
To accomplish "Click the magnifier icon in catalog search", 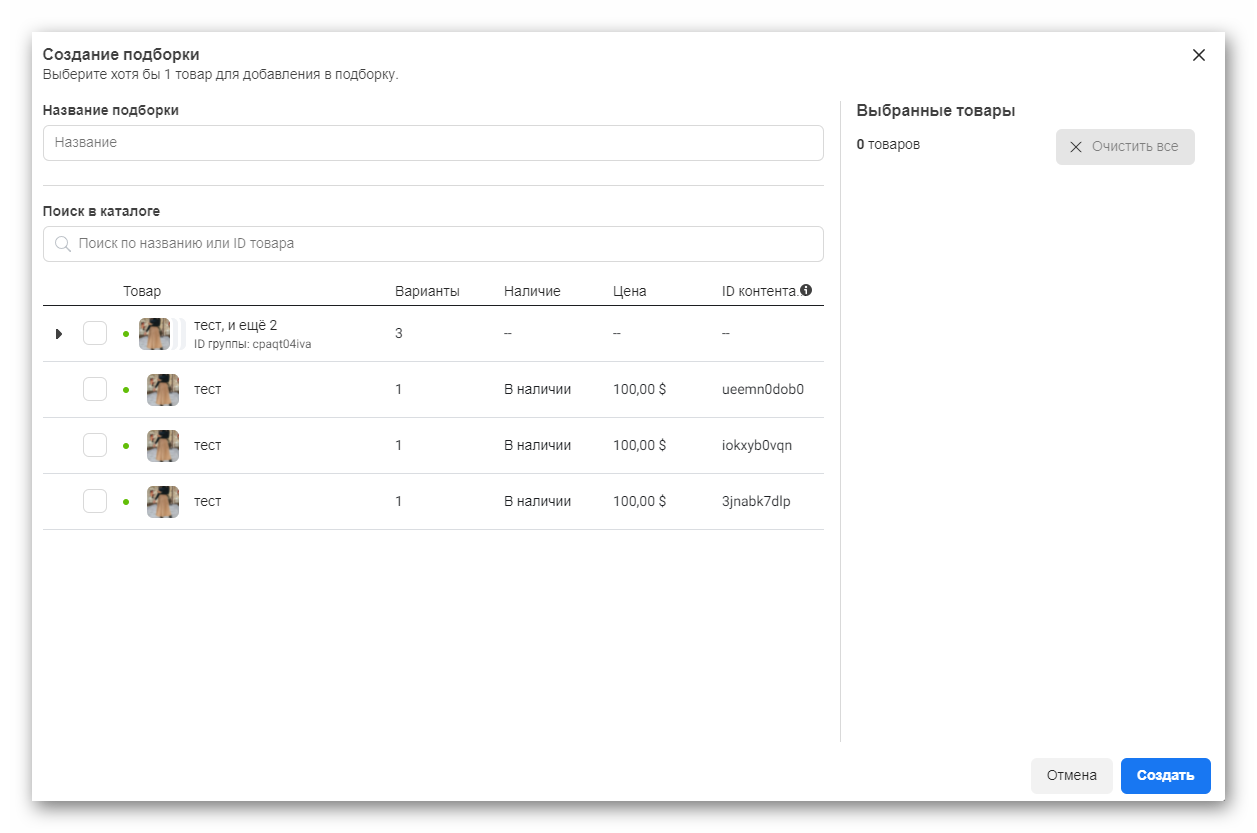I will (63, 244).
